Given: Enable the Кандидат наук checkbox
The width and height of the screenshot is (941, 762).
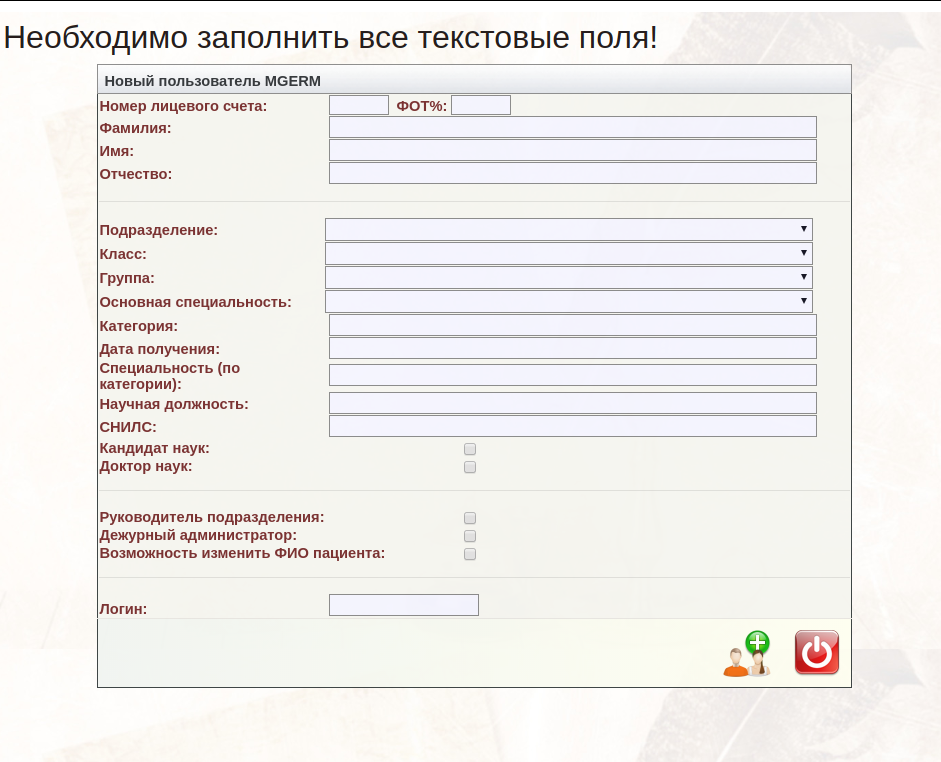Looking at the screenshot, I should (x=470, y=450).
